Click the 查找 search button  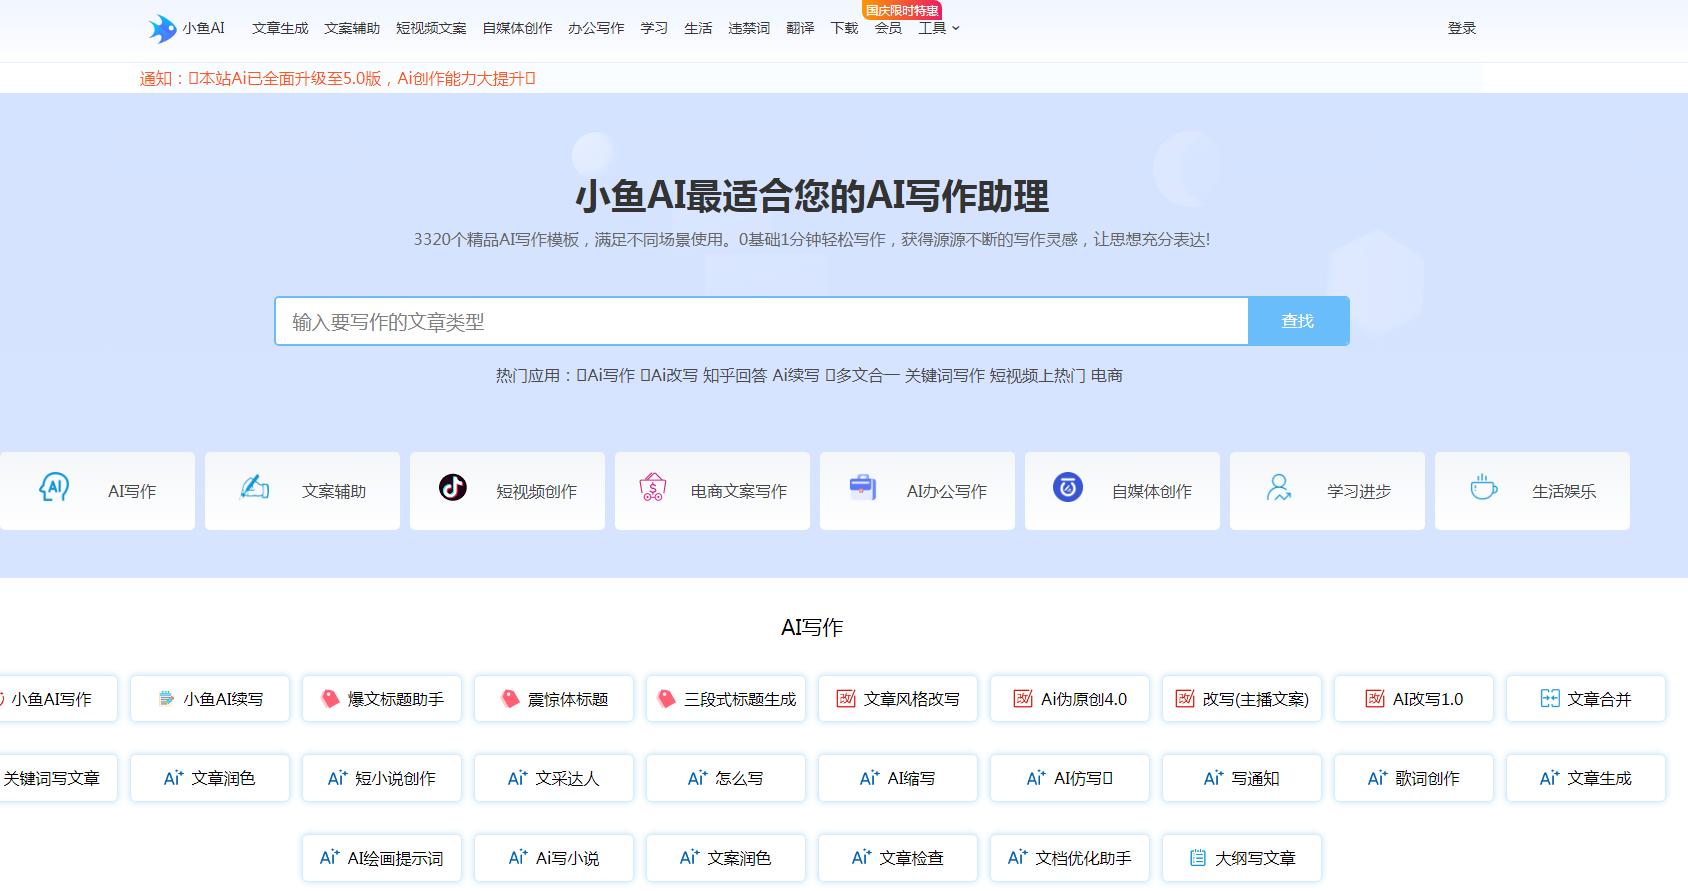click(1298, 321)
